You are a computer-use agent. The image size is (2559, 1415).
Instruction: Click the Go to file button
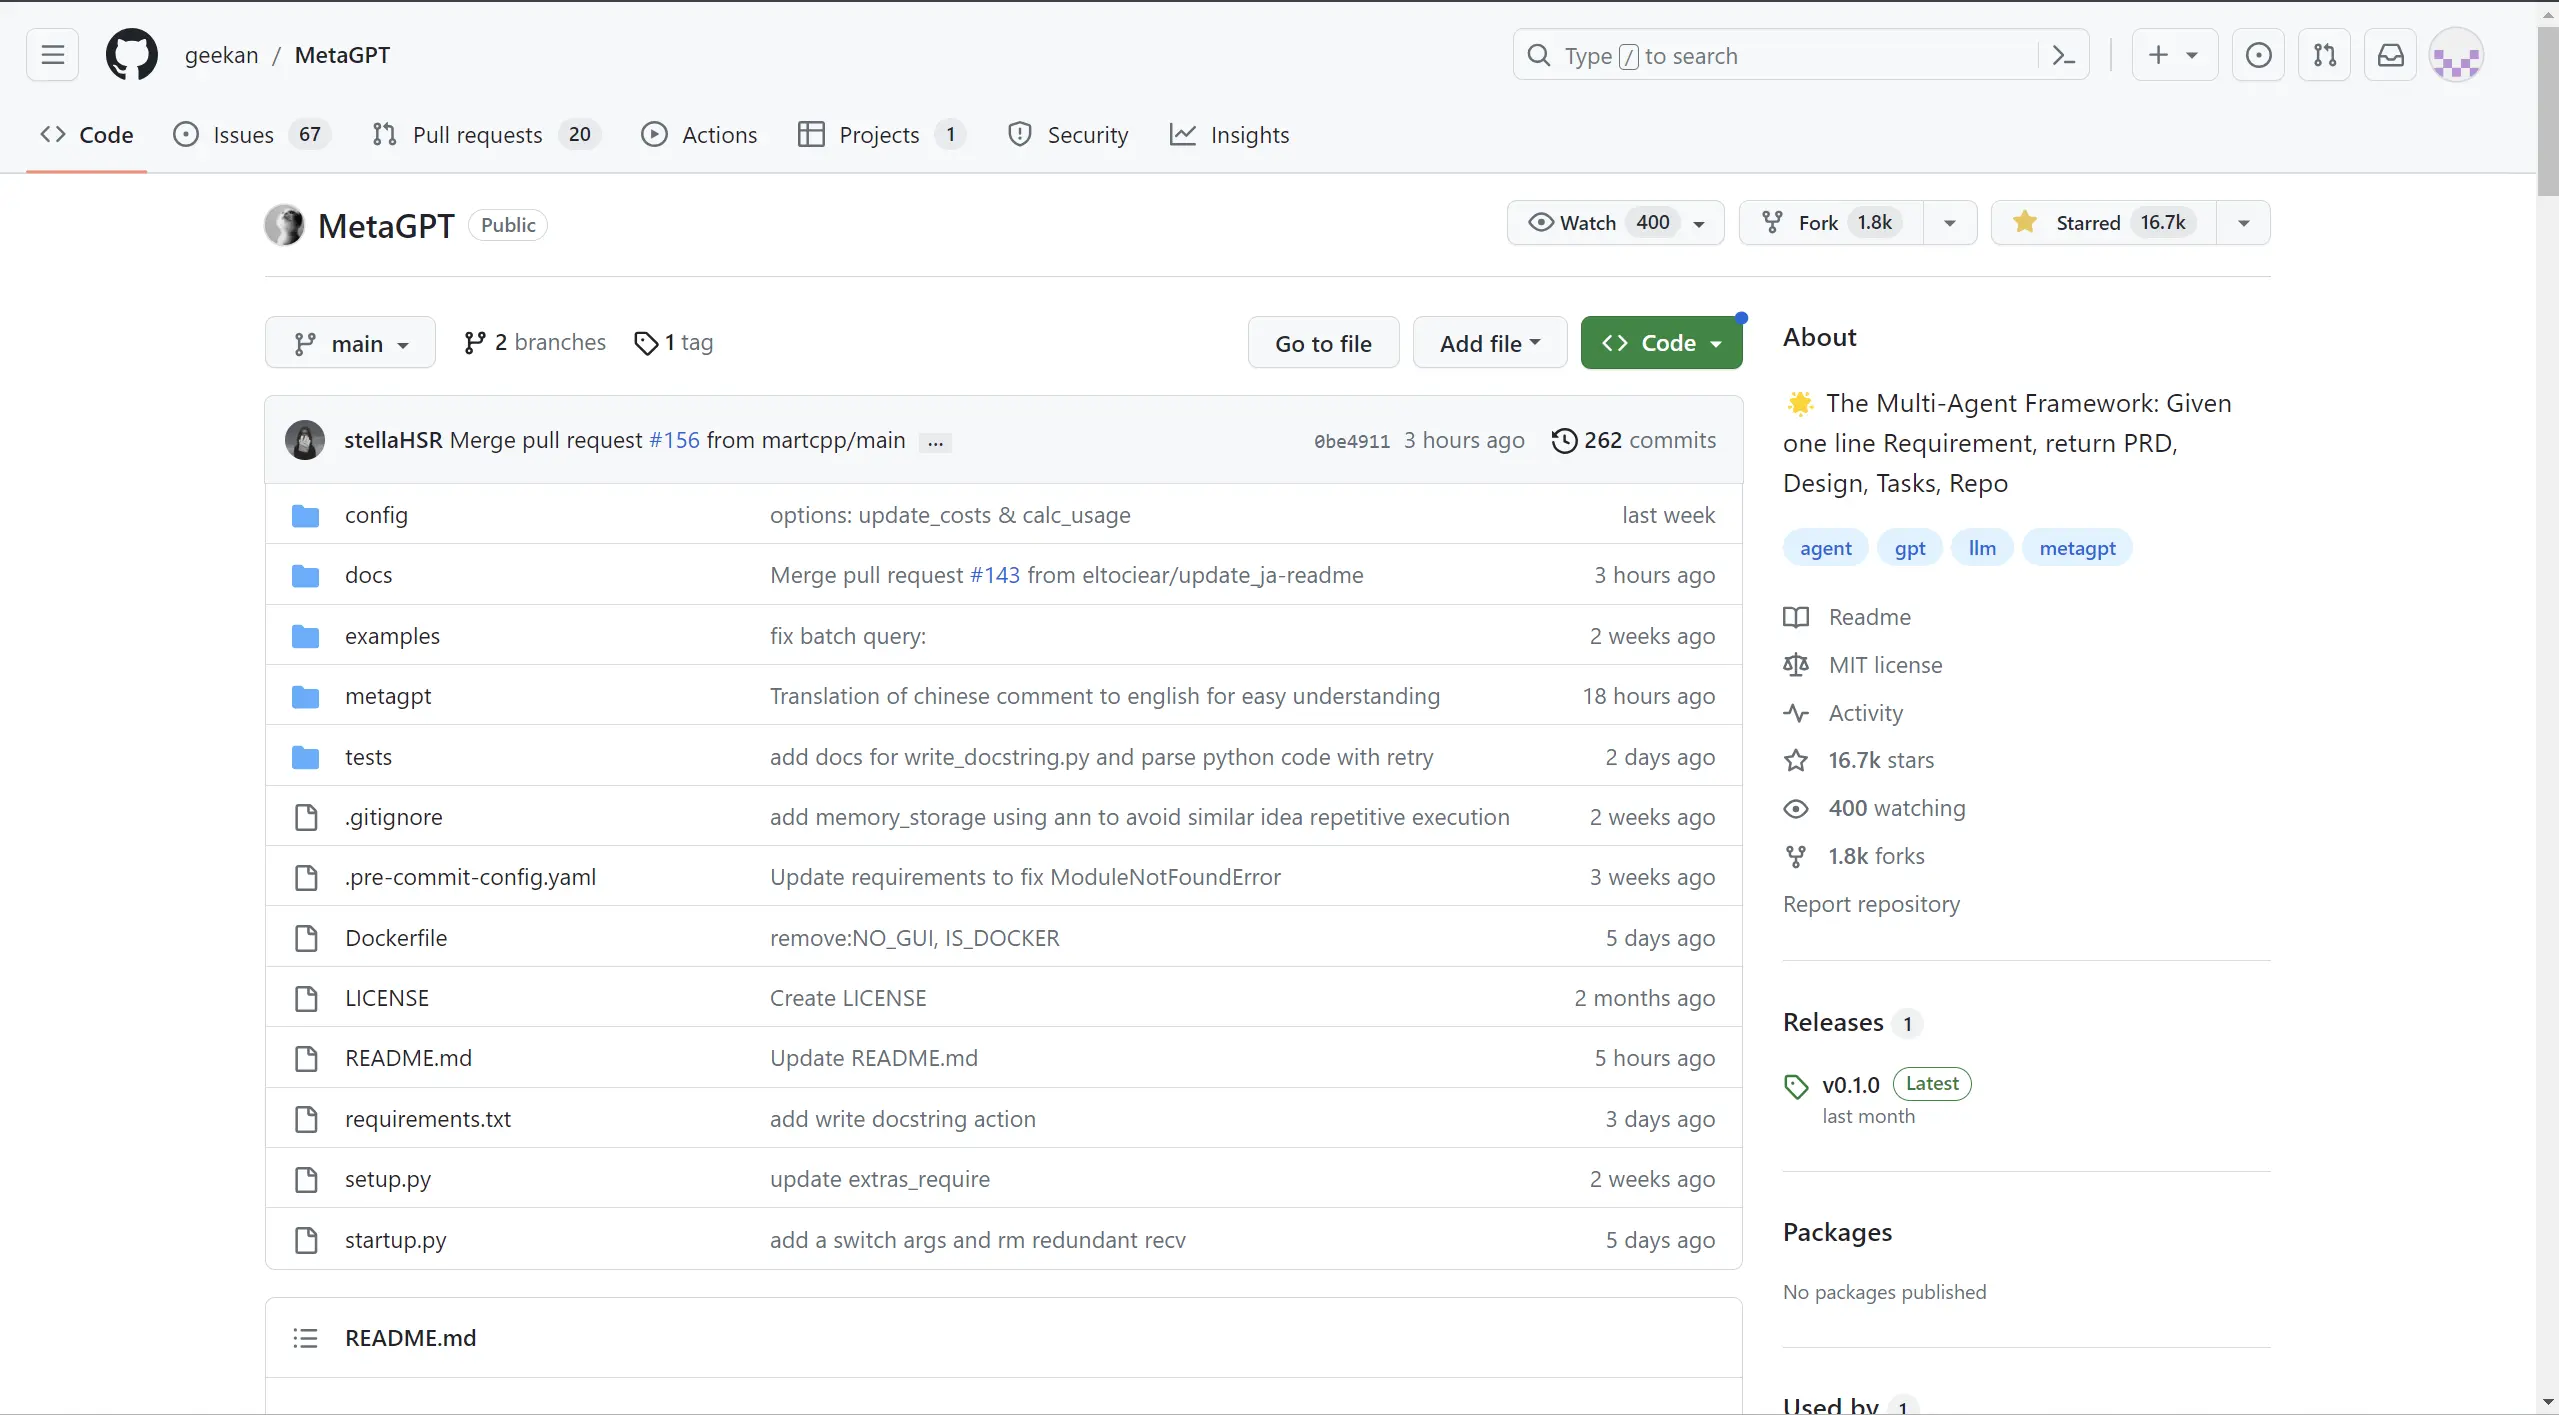click(x=1323, y=343)
